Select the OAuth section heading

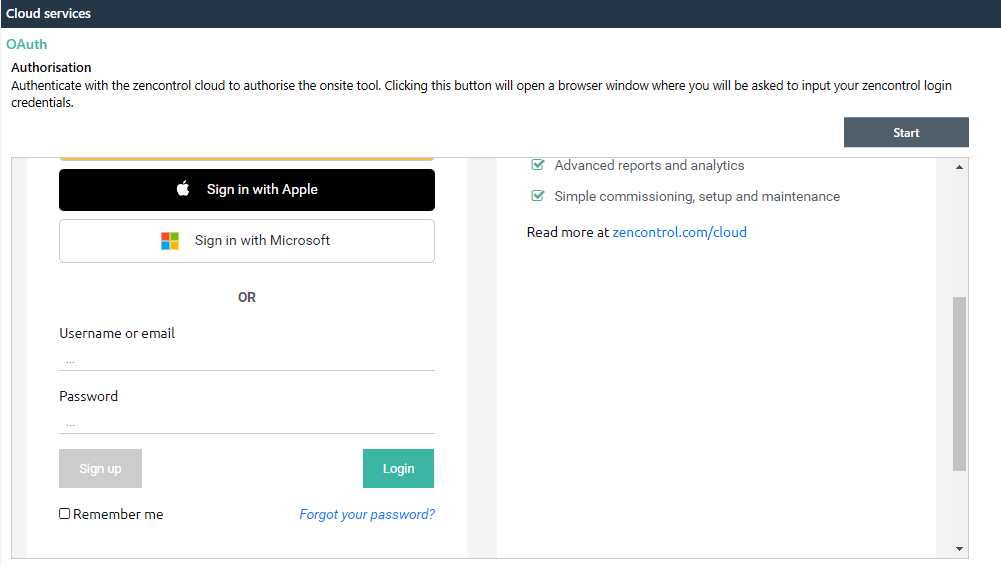tap(27, 44)
